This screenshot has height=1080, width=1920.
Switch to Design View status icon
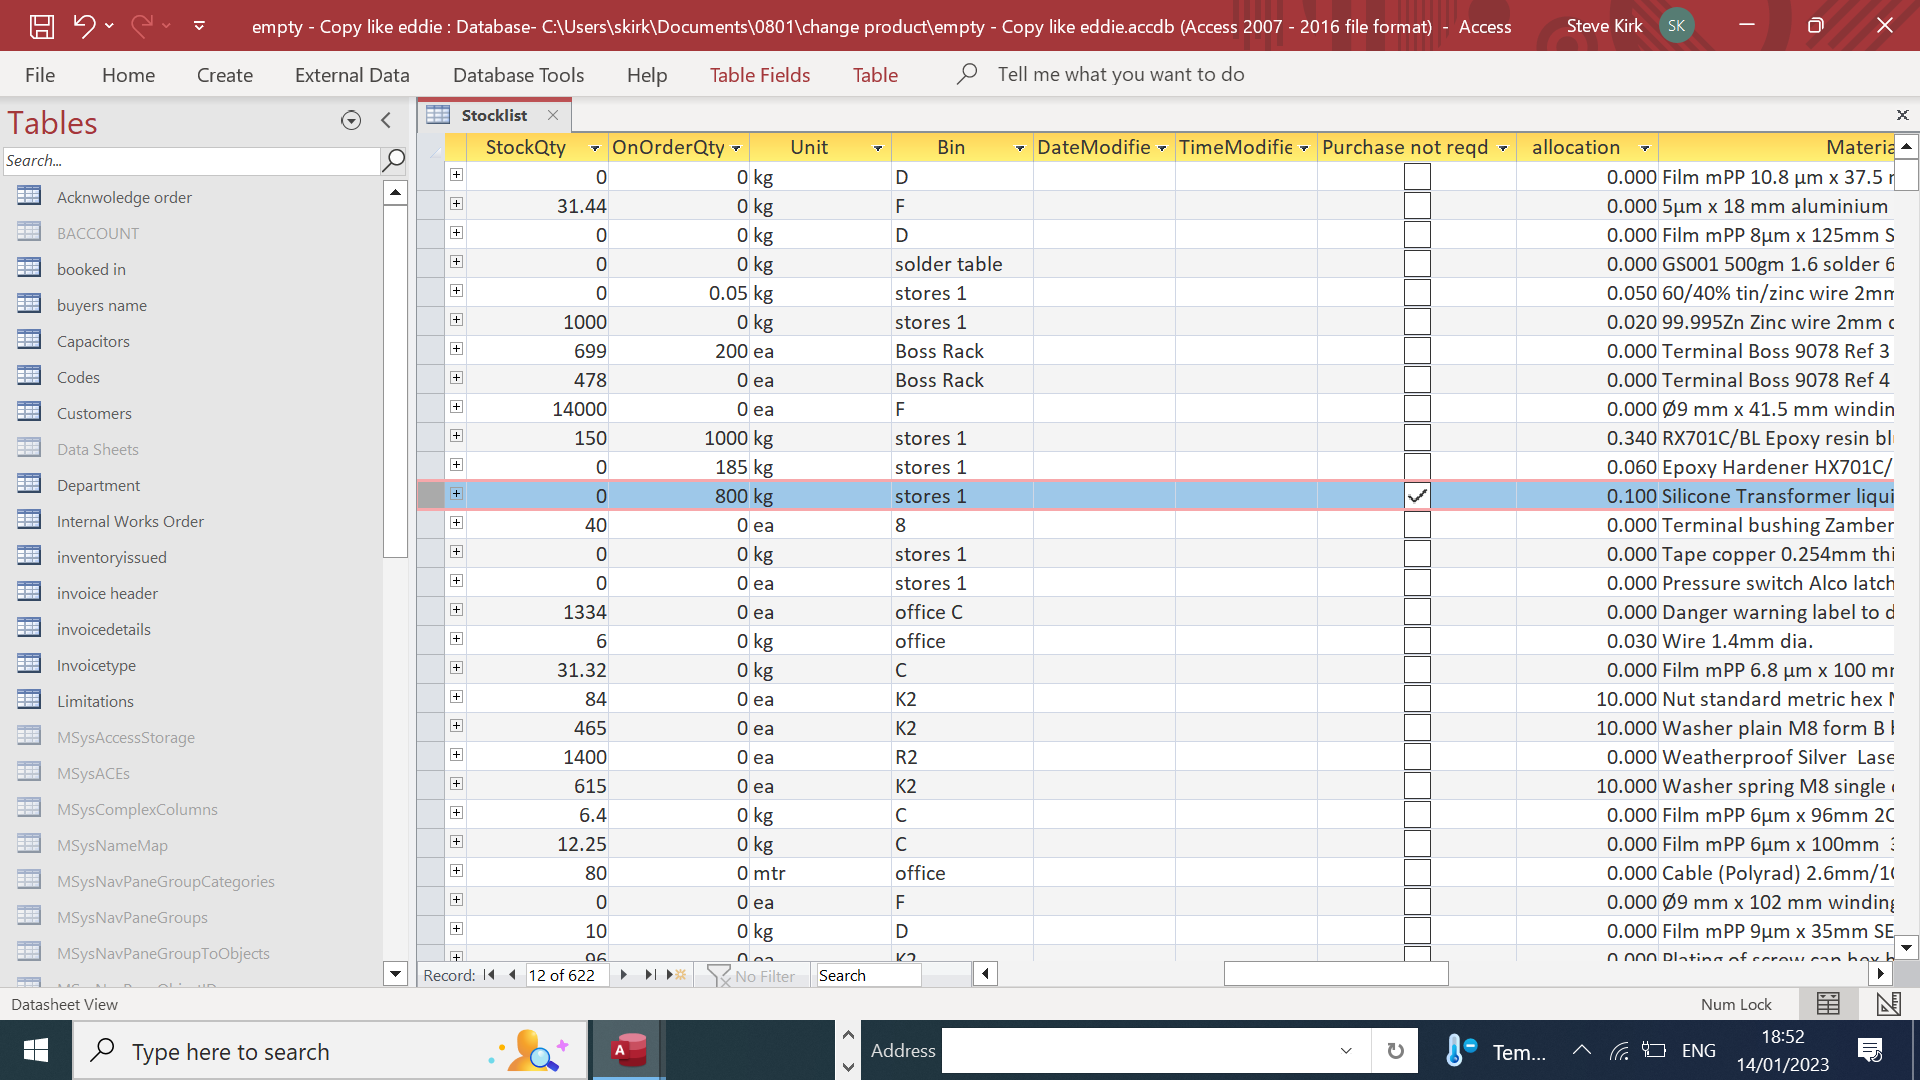[1888, 1004]
